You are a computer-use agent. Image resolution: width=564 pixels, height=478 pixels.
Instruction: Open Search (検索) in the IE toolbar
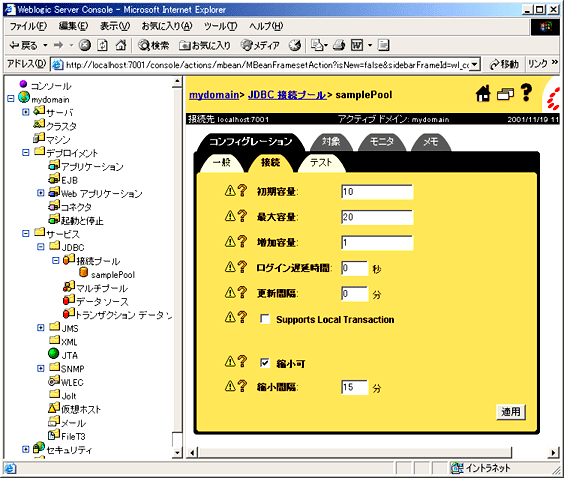point(154,45)
